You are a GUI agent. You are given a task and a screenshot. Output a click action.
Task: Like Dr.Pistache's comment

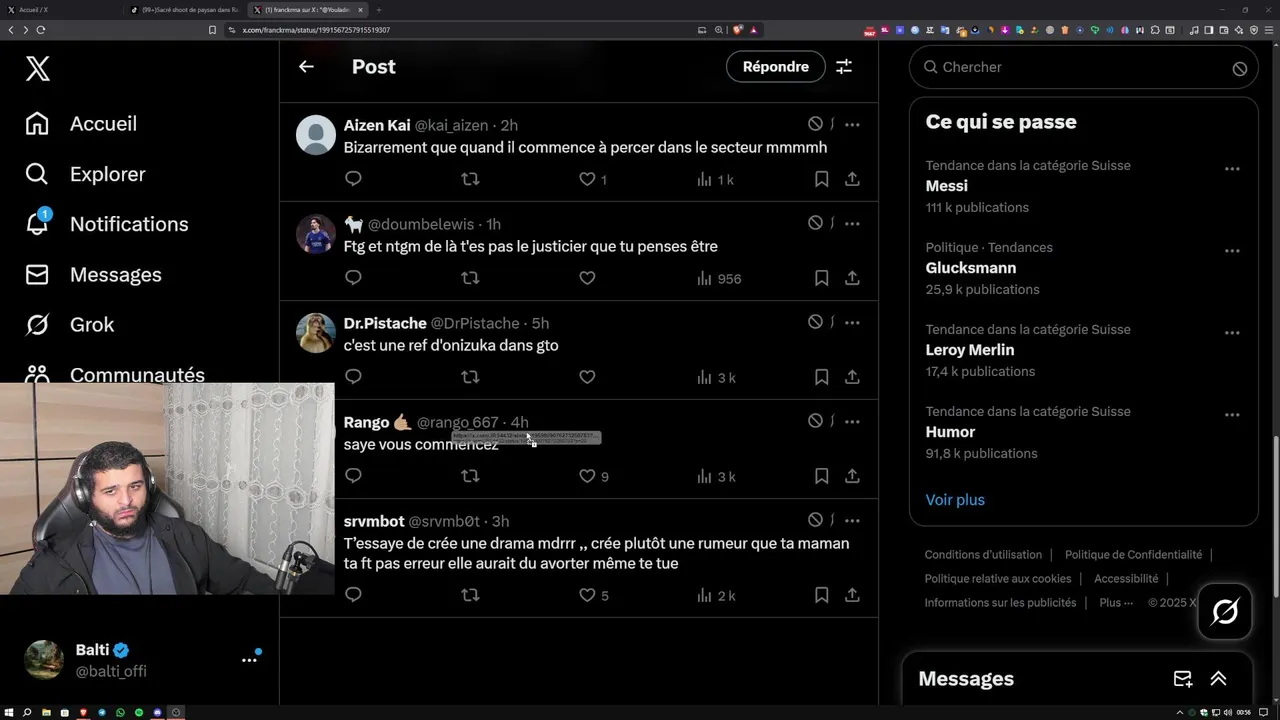click(x=587, y=377)
